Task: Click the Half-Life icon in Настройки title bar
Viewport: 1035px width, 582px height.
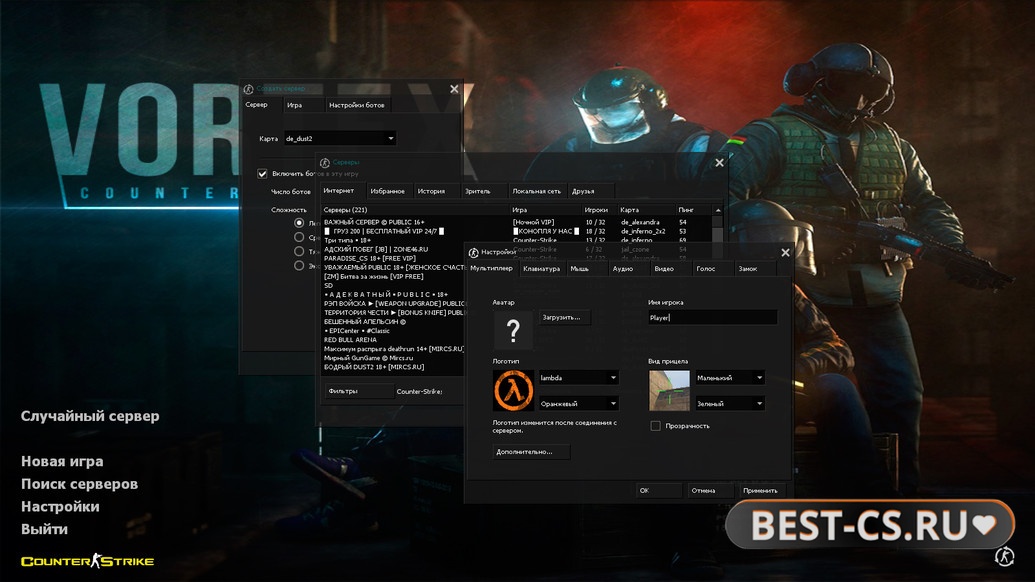Action: click(473, 253)
